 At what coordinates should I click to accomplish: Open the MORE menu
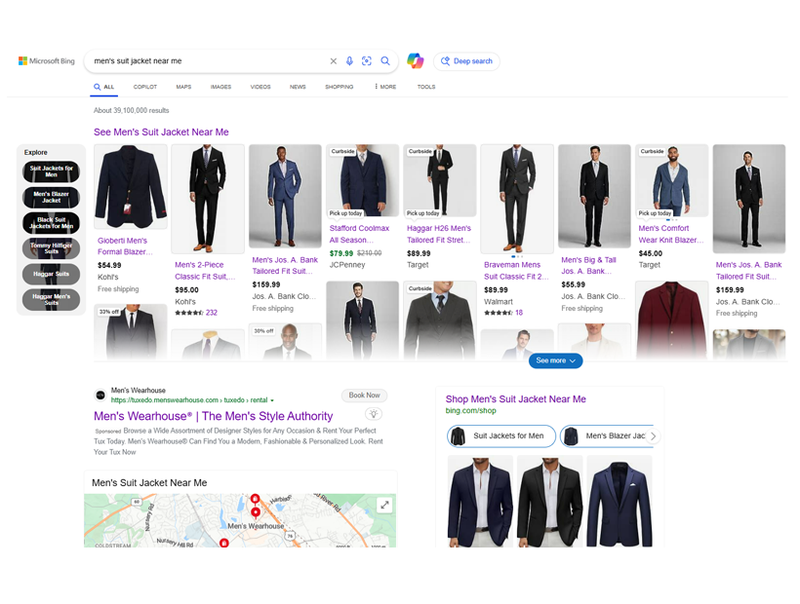click(386, 87)
